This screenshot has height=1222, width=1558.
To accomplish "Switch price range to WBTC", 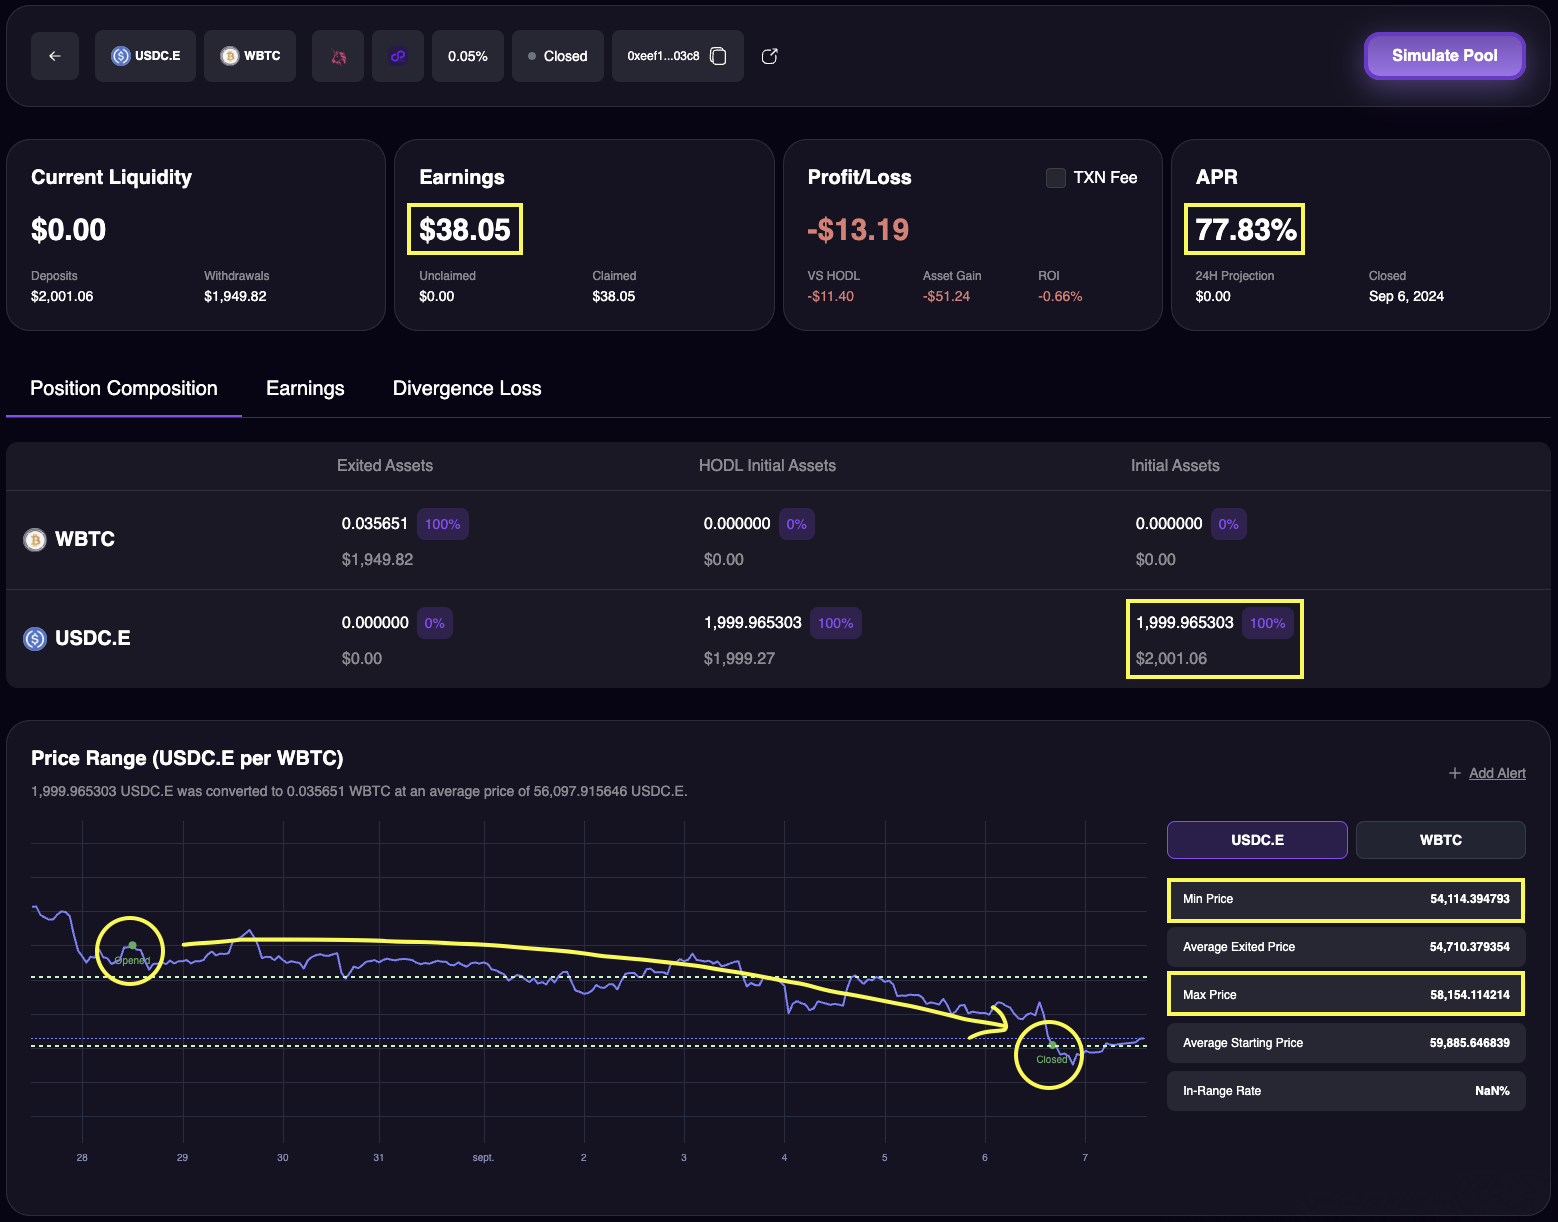I will pyautogui.click(x=1440, y=840).
